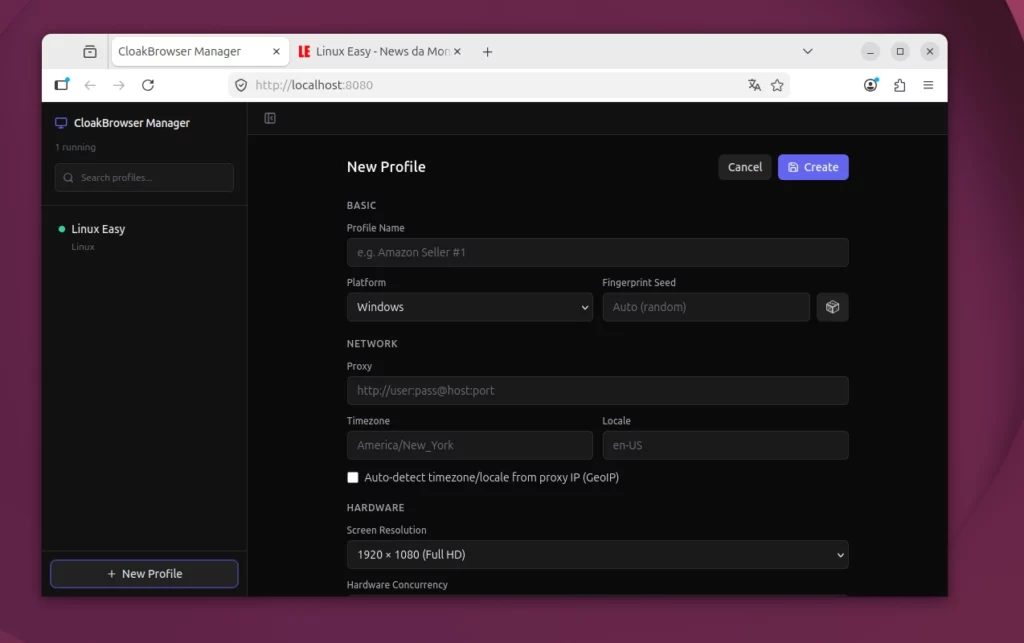Bookmark this page with star icon
This screenshot has width=1024, height=643.
(x=777, y=85)
